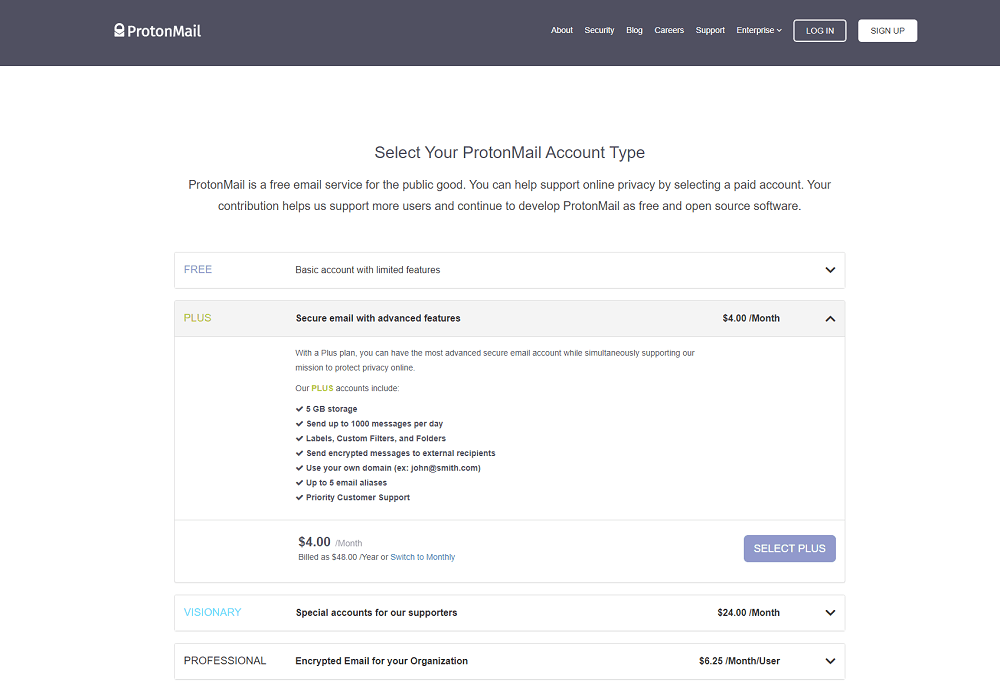Click the checkmark next to "Priority Customer Support"

point(299,497)
